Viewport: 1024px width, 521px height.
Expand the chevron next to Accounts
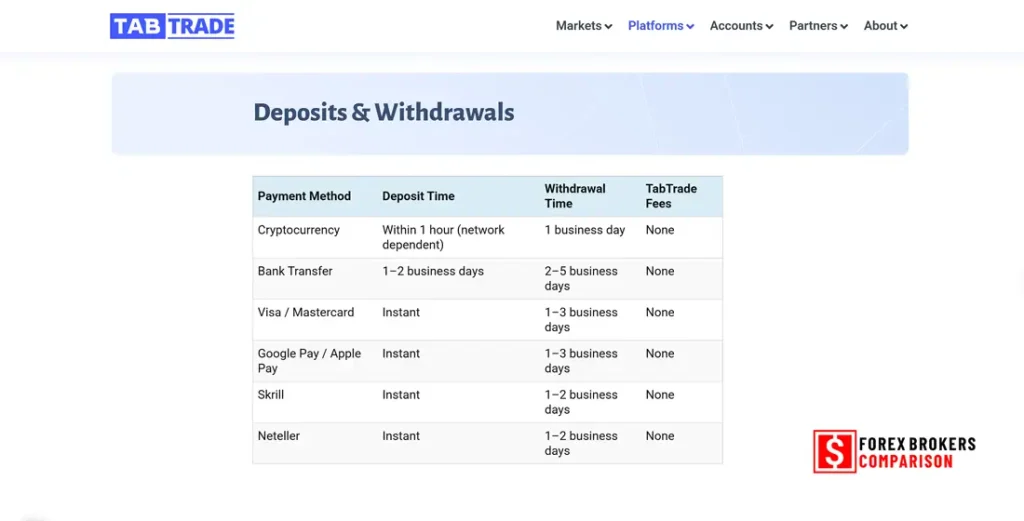[769, 27]
